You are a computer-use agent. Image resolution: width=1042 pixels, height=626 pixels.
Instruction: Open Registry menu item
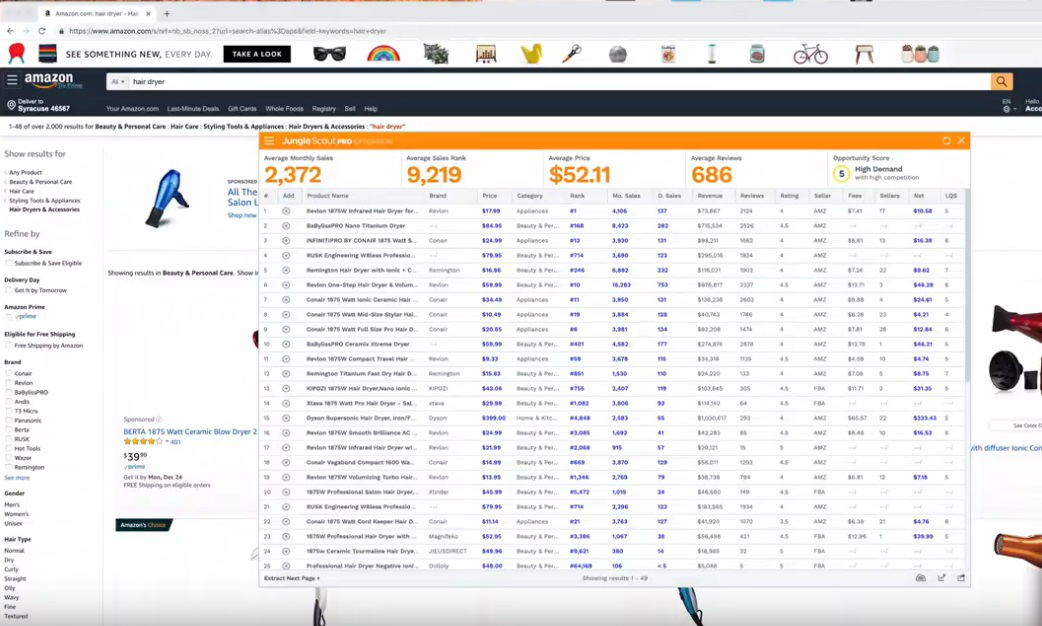point(324,109)
